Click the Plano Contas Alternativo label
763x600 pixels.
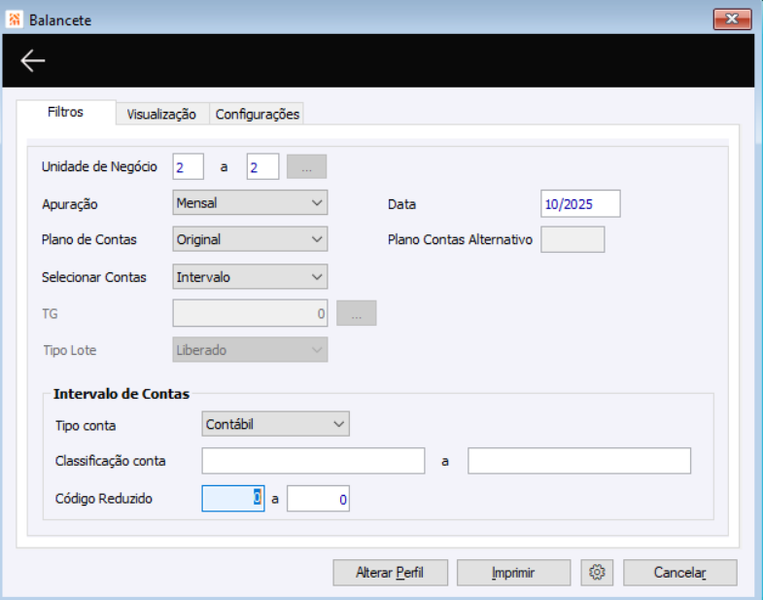tap(460, 239)
